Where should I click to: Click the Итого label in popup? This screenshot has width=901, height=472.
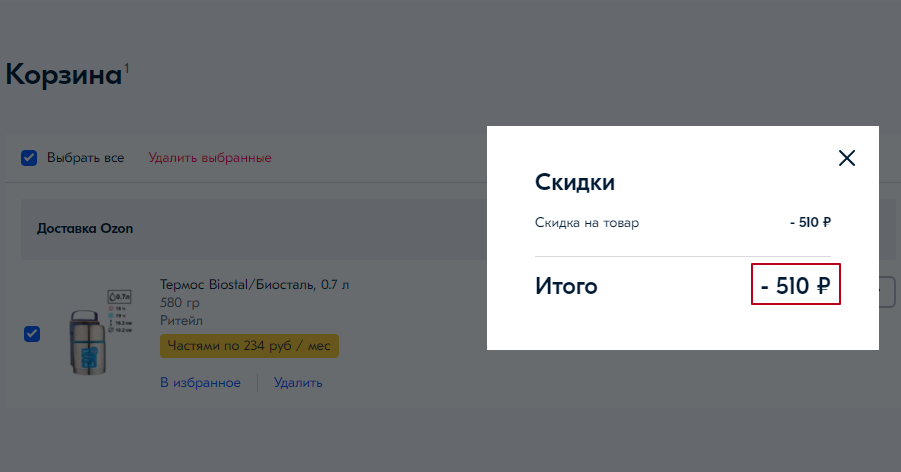[566, 287]
